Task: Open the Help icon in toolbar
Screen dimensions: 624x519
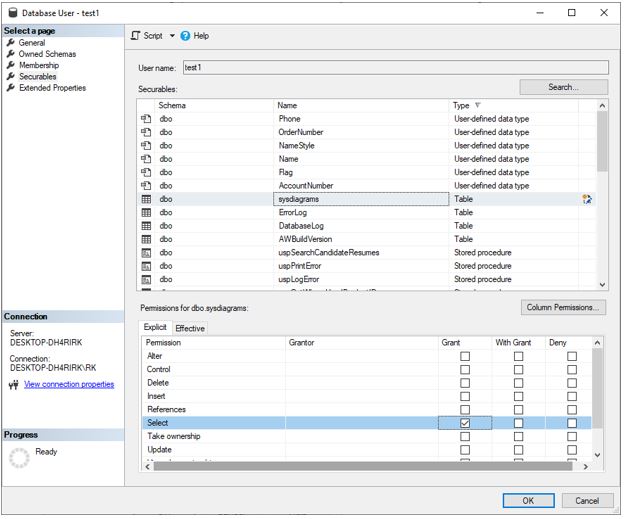Action: [x=186, y=36]
